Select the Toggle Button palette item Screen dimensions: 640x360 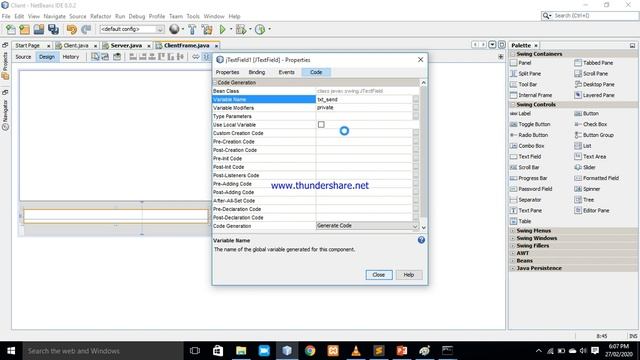pyautogui.click(x=530, y=124)
